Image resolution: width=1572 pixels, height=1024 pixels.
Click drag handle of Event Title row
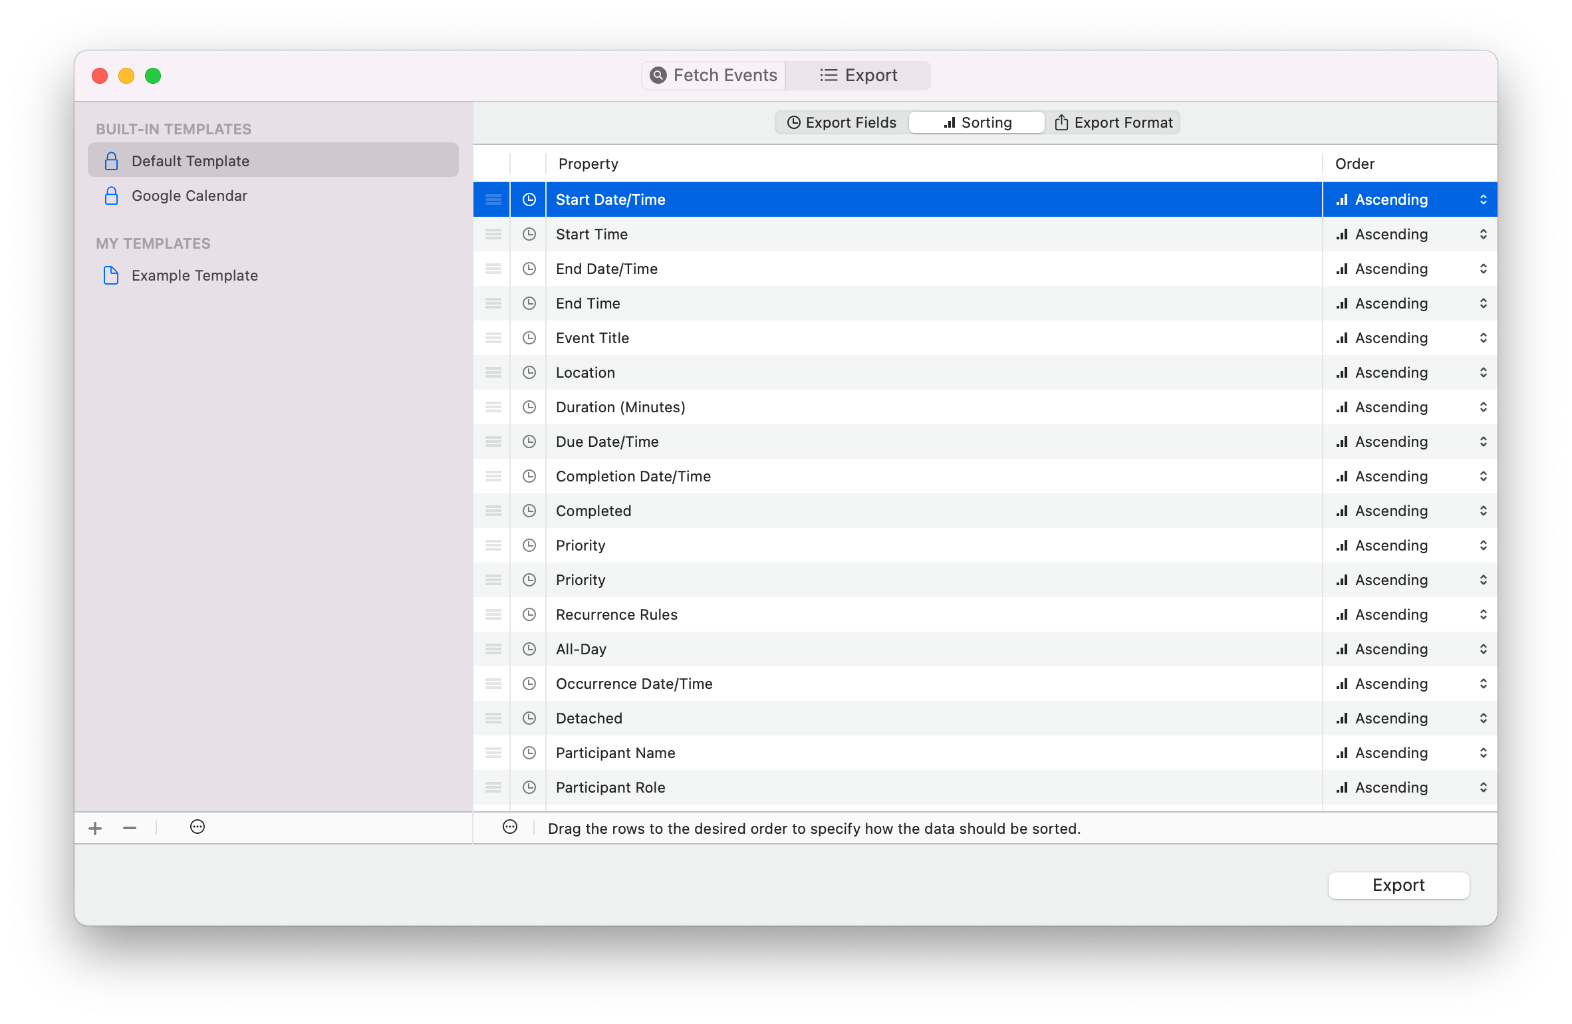pyautogui.click(x=493, y=338)
